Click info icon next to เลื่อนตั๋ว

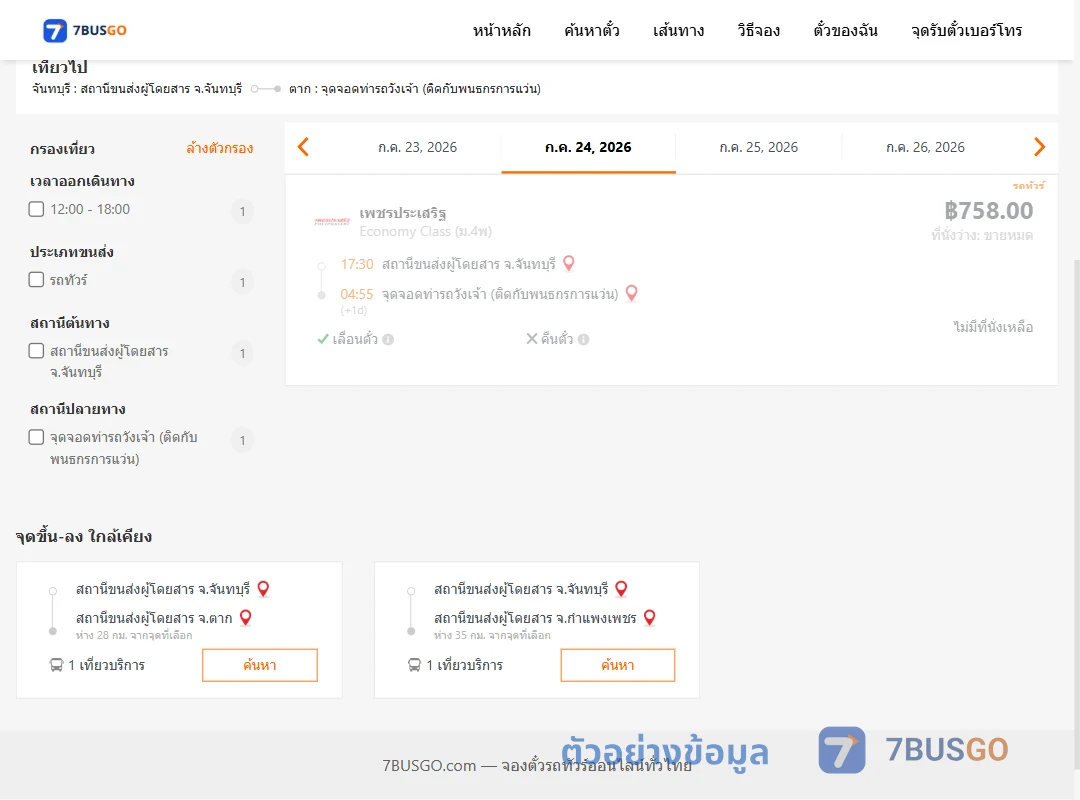[x=388, y=339]
